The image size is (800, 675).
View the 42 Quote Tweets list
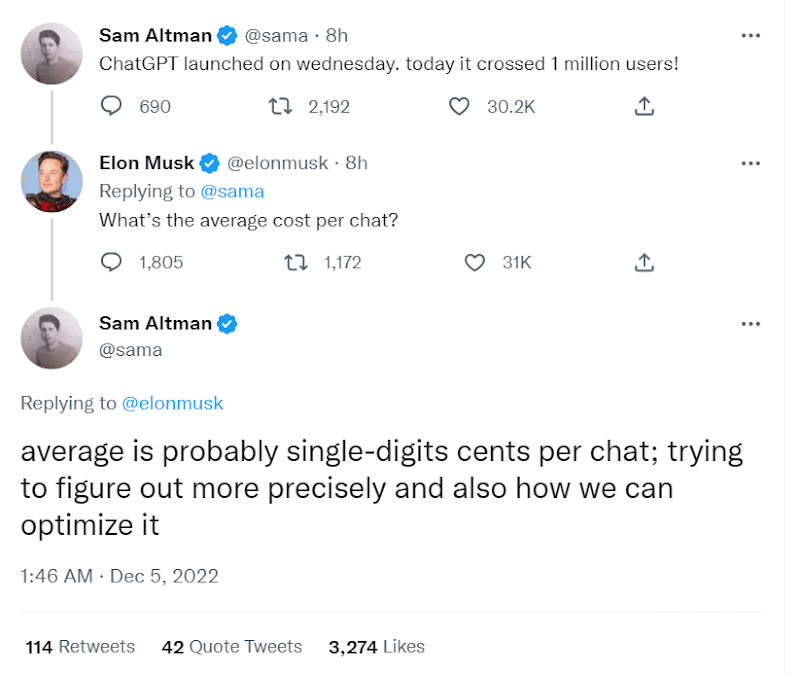(232, 647)
